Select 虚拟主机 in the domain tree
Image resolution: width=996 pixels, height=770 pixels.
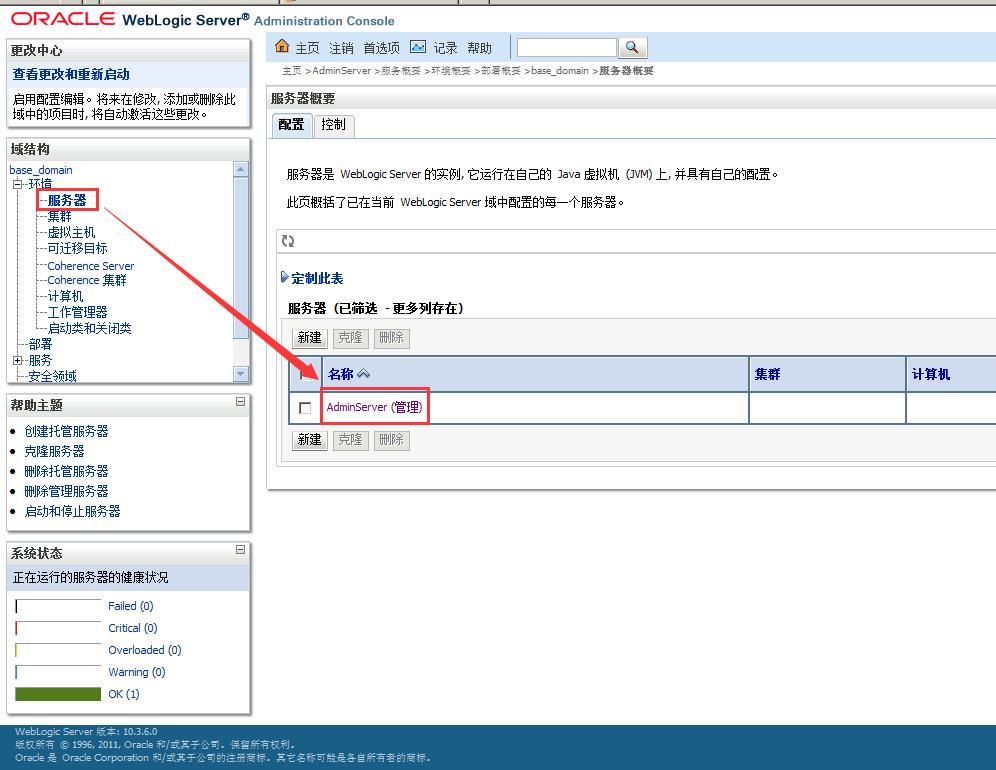tap(72, 233)
